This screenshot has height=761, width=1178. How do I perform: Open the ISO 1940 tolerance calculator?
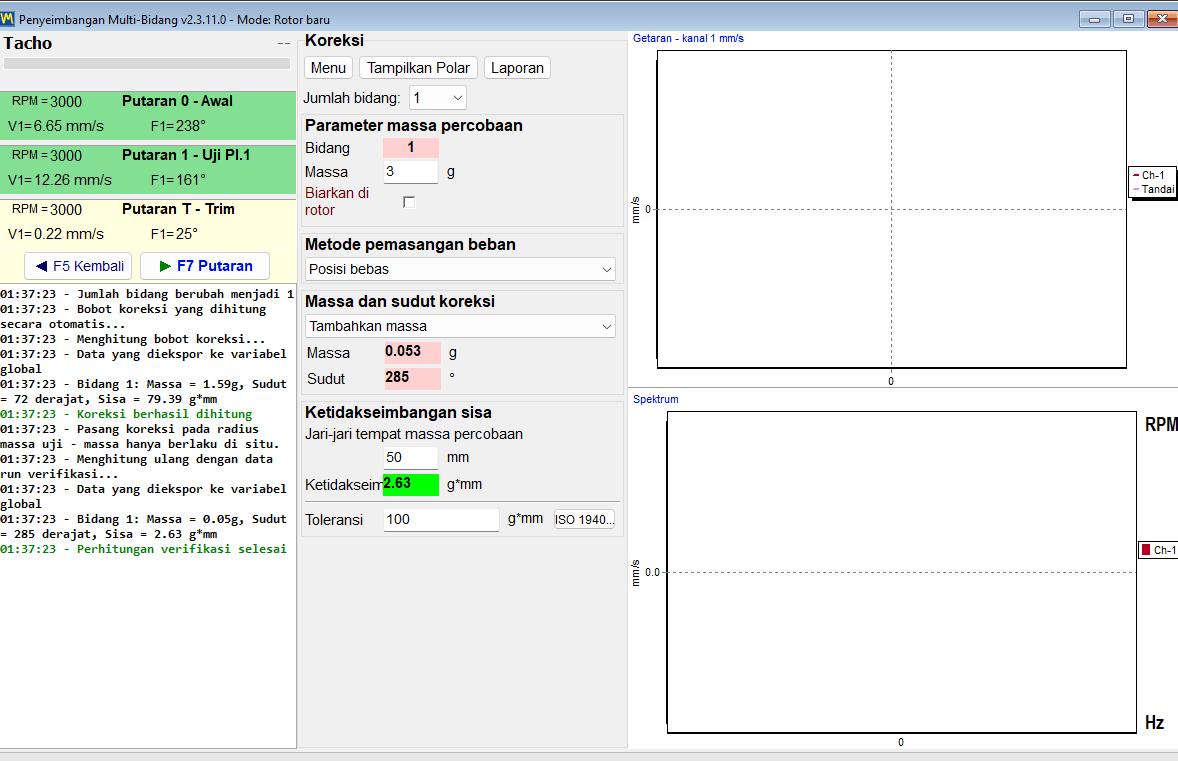(584, 519)
